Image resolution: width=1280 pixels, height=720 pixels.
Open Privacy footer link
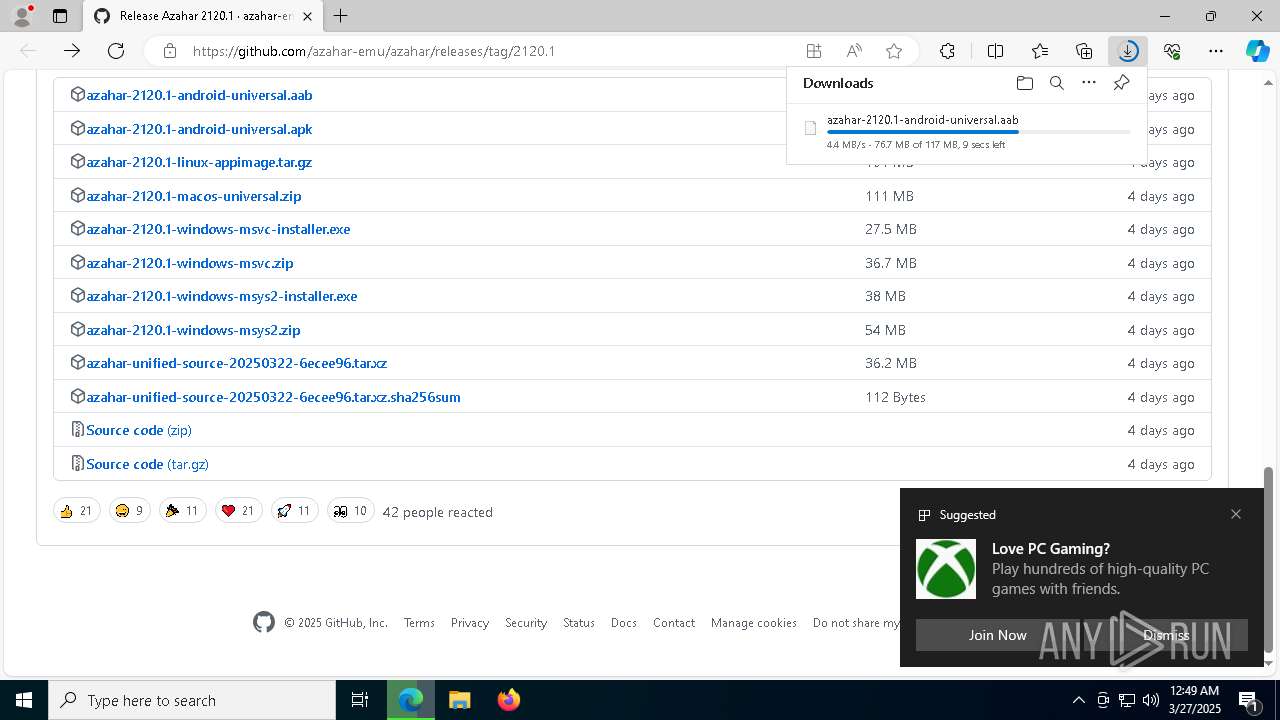[470, 622]
